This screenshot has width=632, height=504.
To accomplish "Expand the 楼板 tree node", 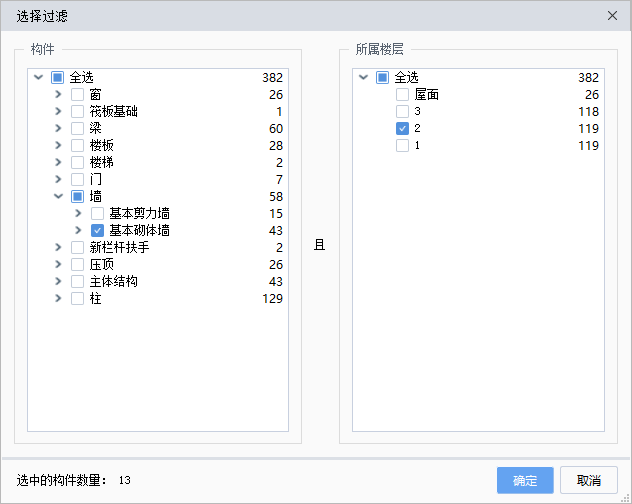I will pyautogui.click(x=58, y=145).
